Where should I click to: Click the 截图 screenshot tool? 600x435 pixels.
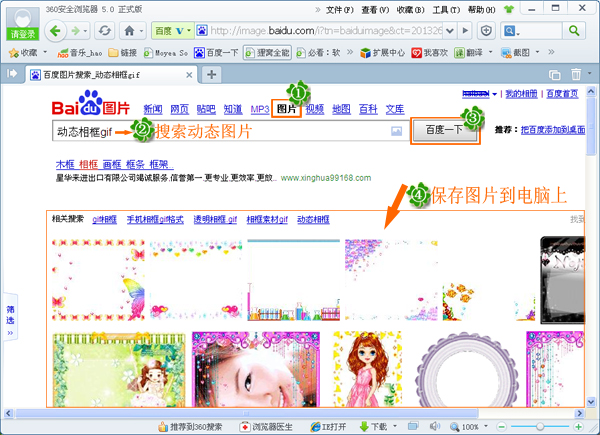click(x=515, y=53)
